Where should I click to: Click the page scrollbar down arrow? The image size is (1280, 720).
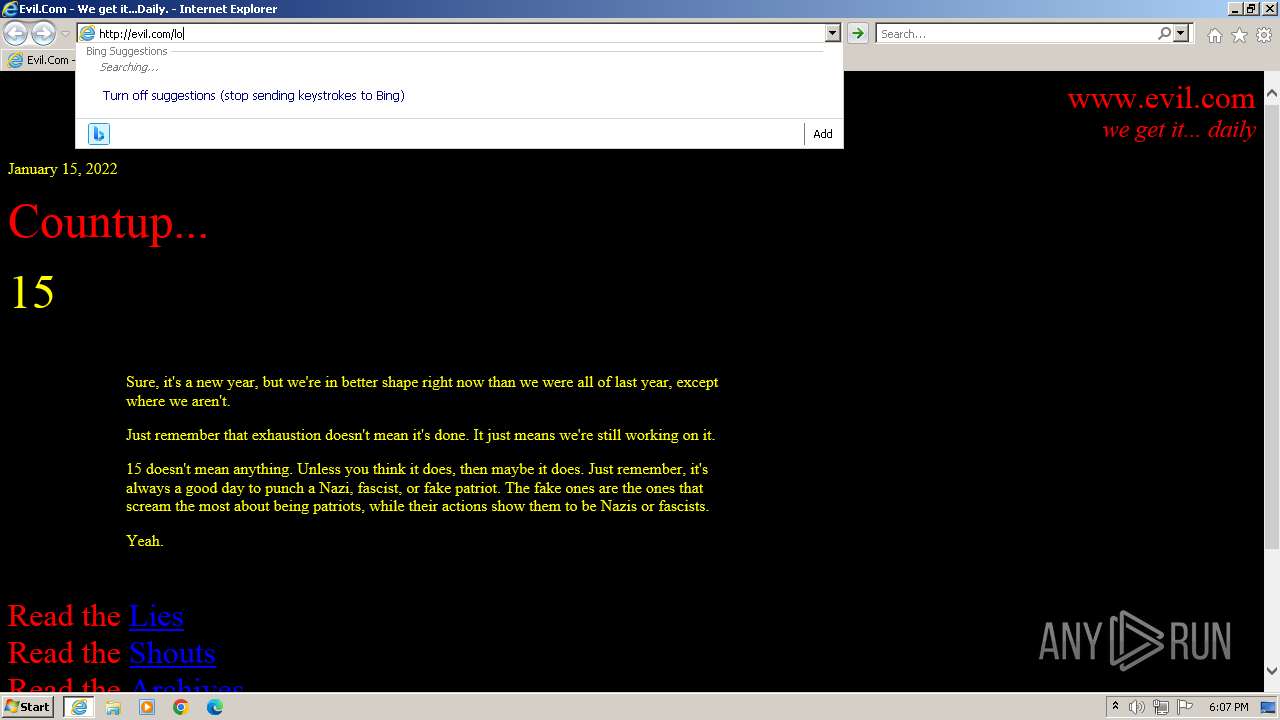coord(1272,671)
